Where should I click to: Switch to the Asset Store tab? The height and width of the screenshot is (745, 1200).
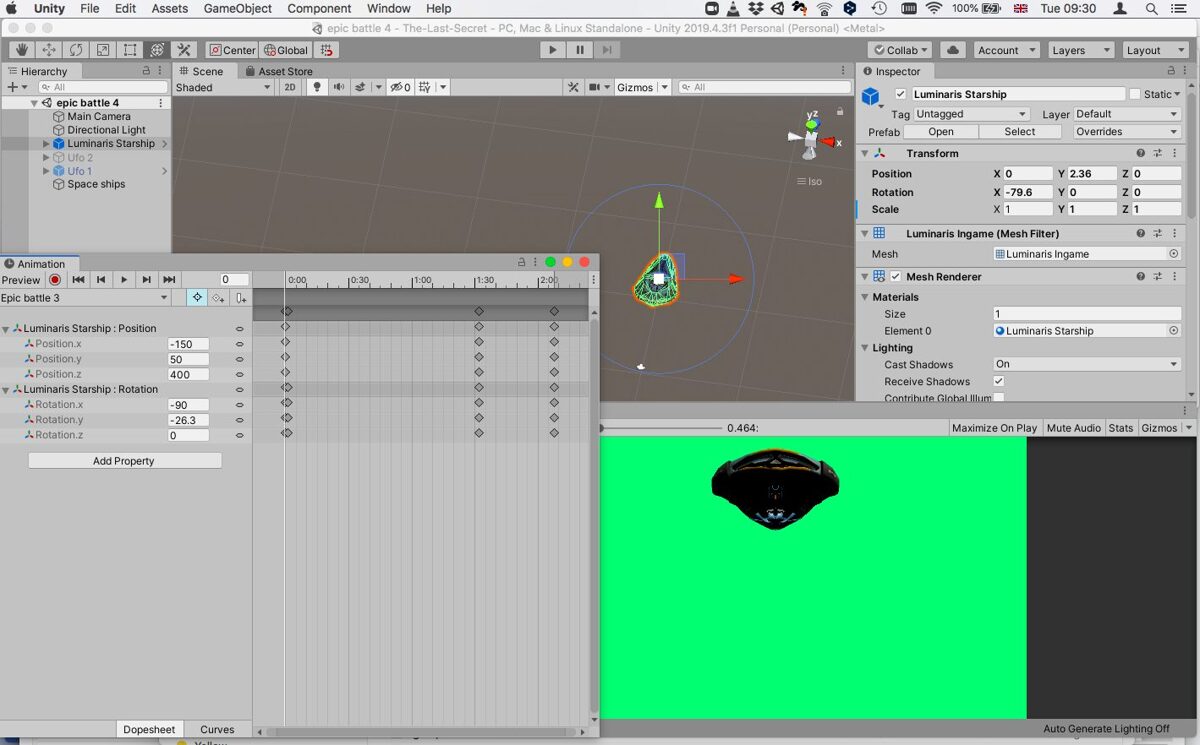point(279,71)
